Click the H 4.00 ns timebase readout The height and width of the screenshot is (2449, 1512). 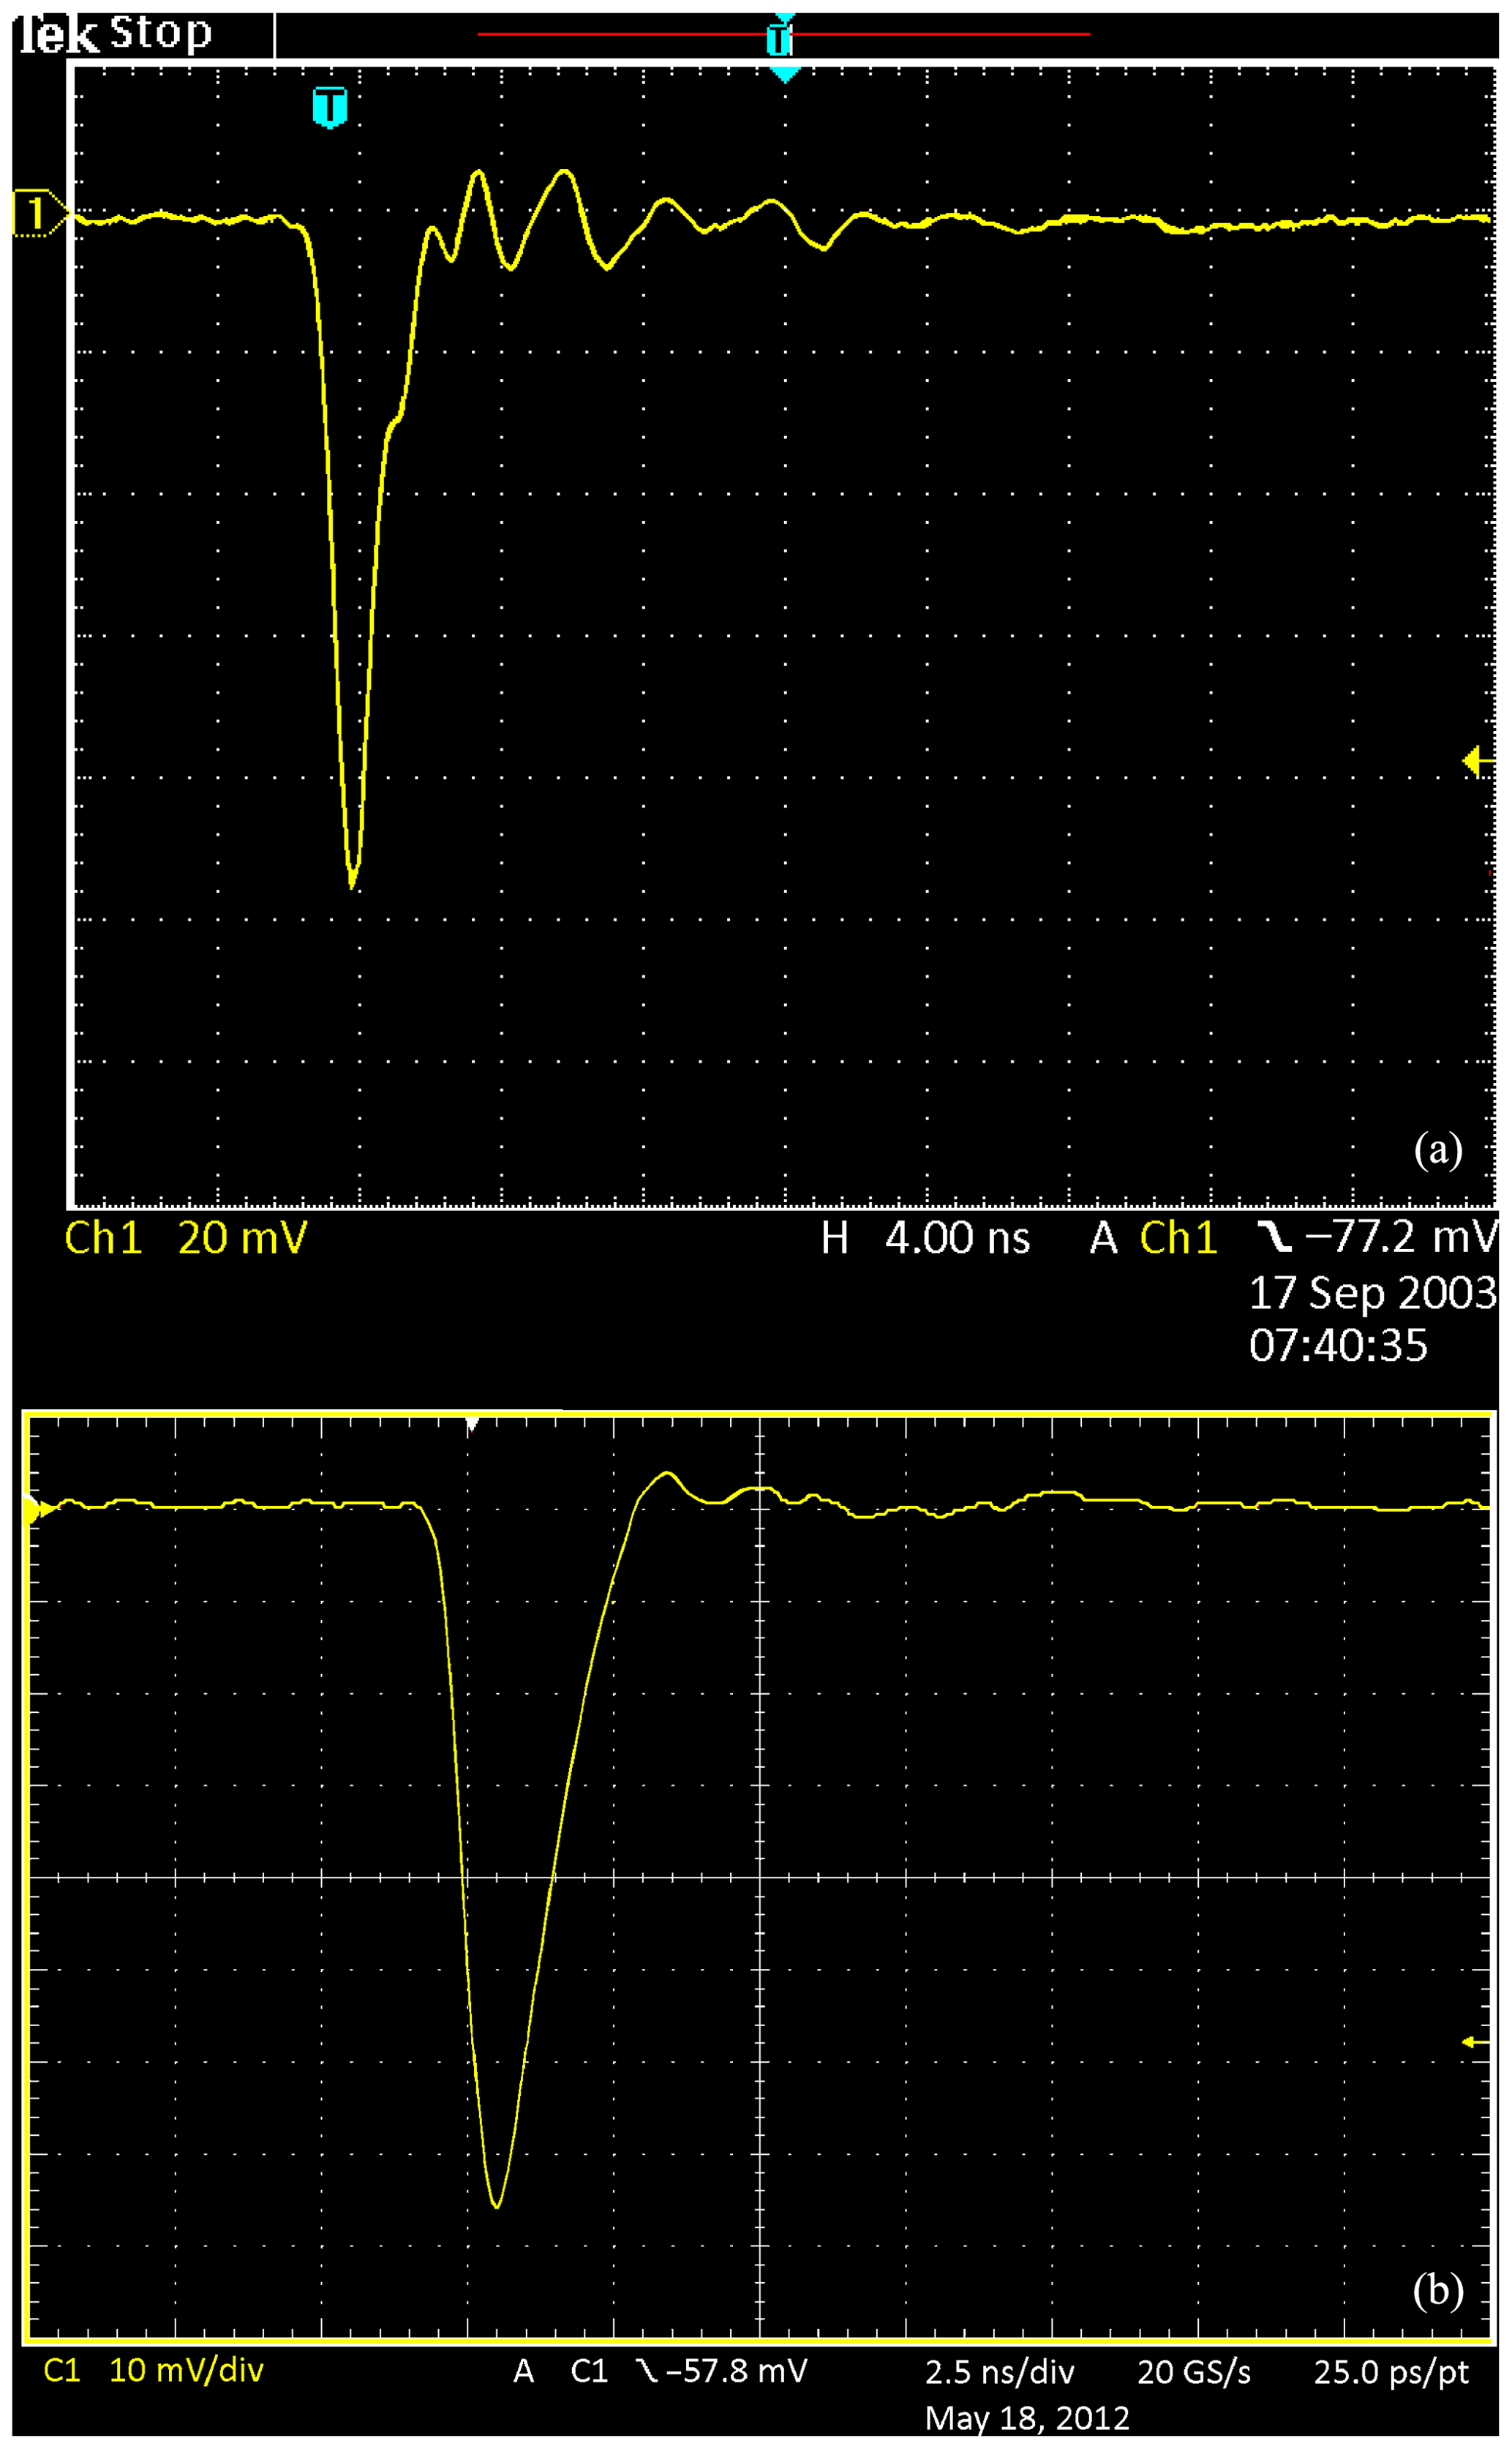(x=925, y=1238)
